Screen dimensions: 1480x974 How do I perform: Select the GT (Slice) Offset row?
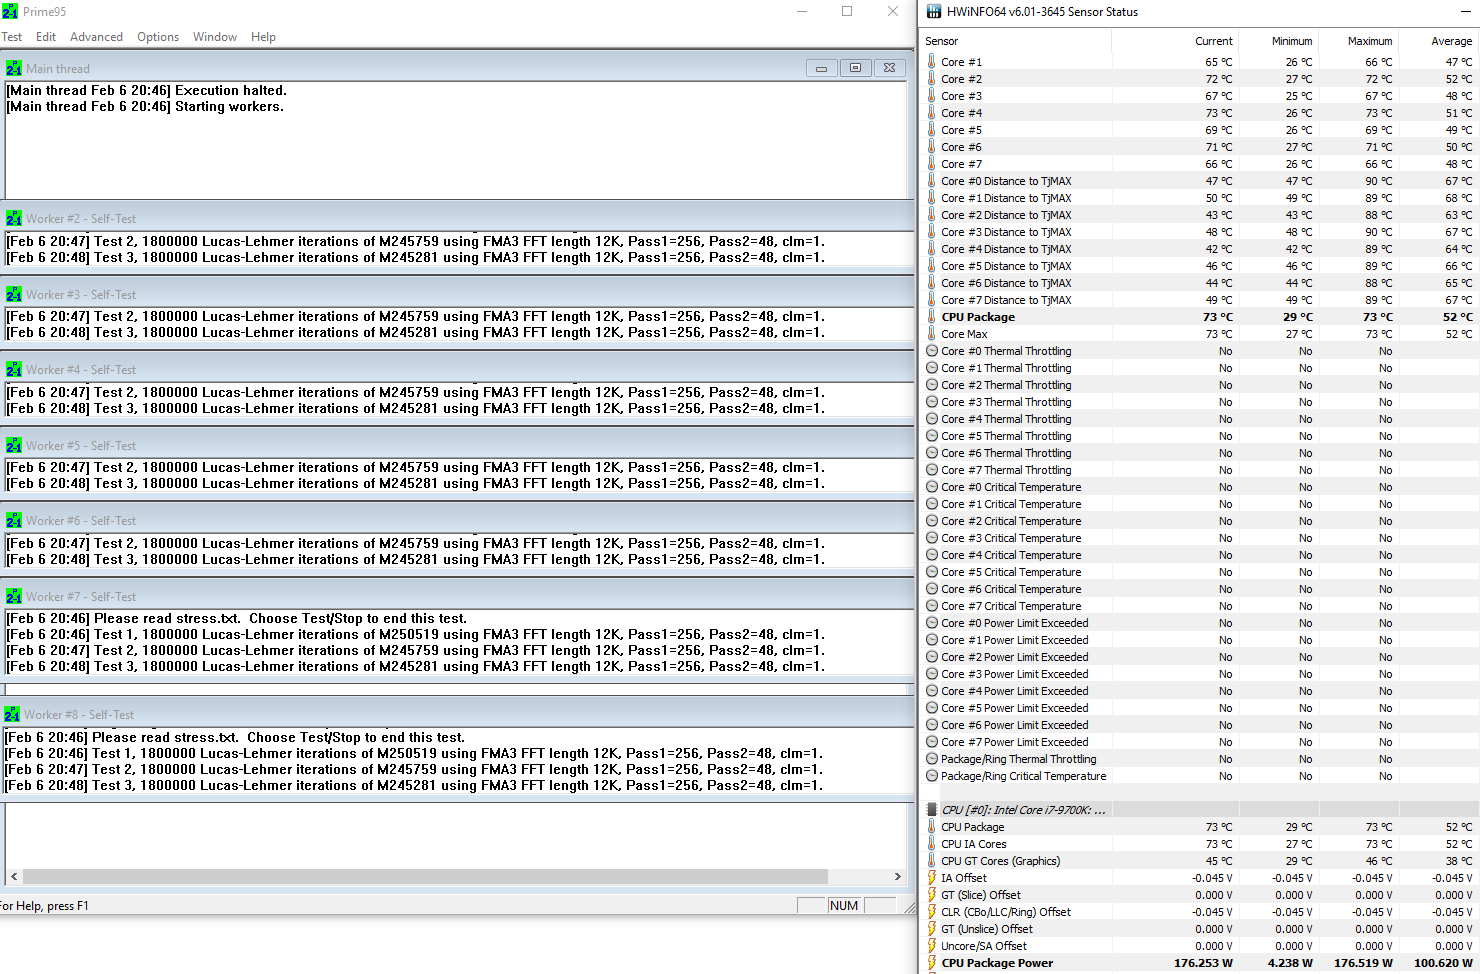pyautogui.click(x=1199, y=895)
